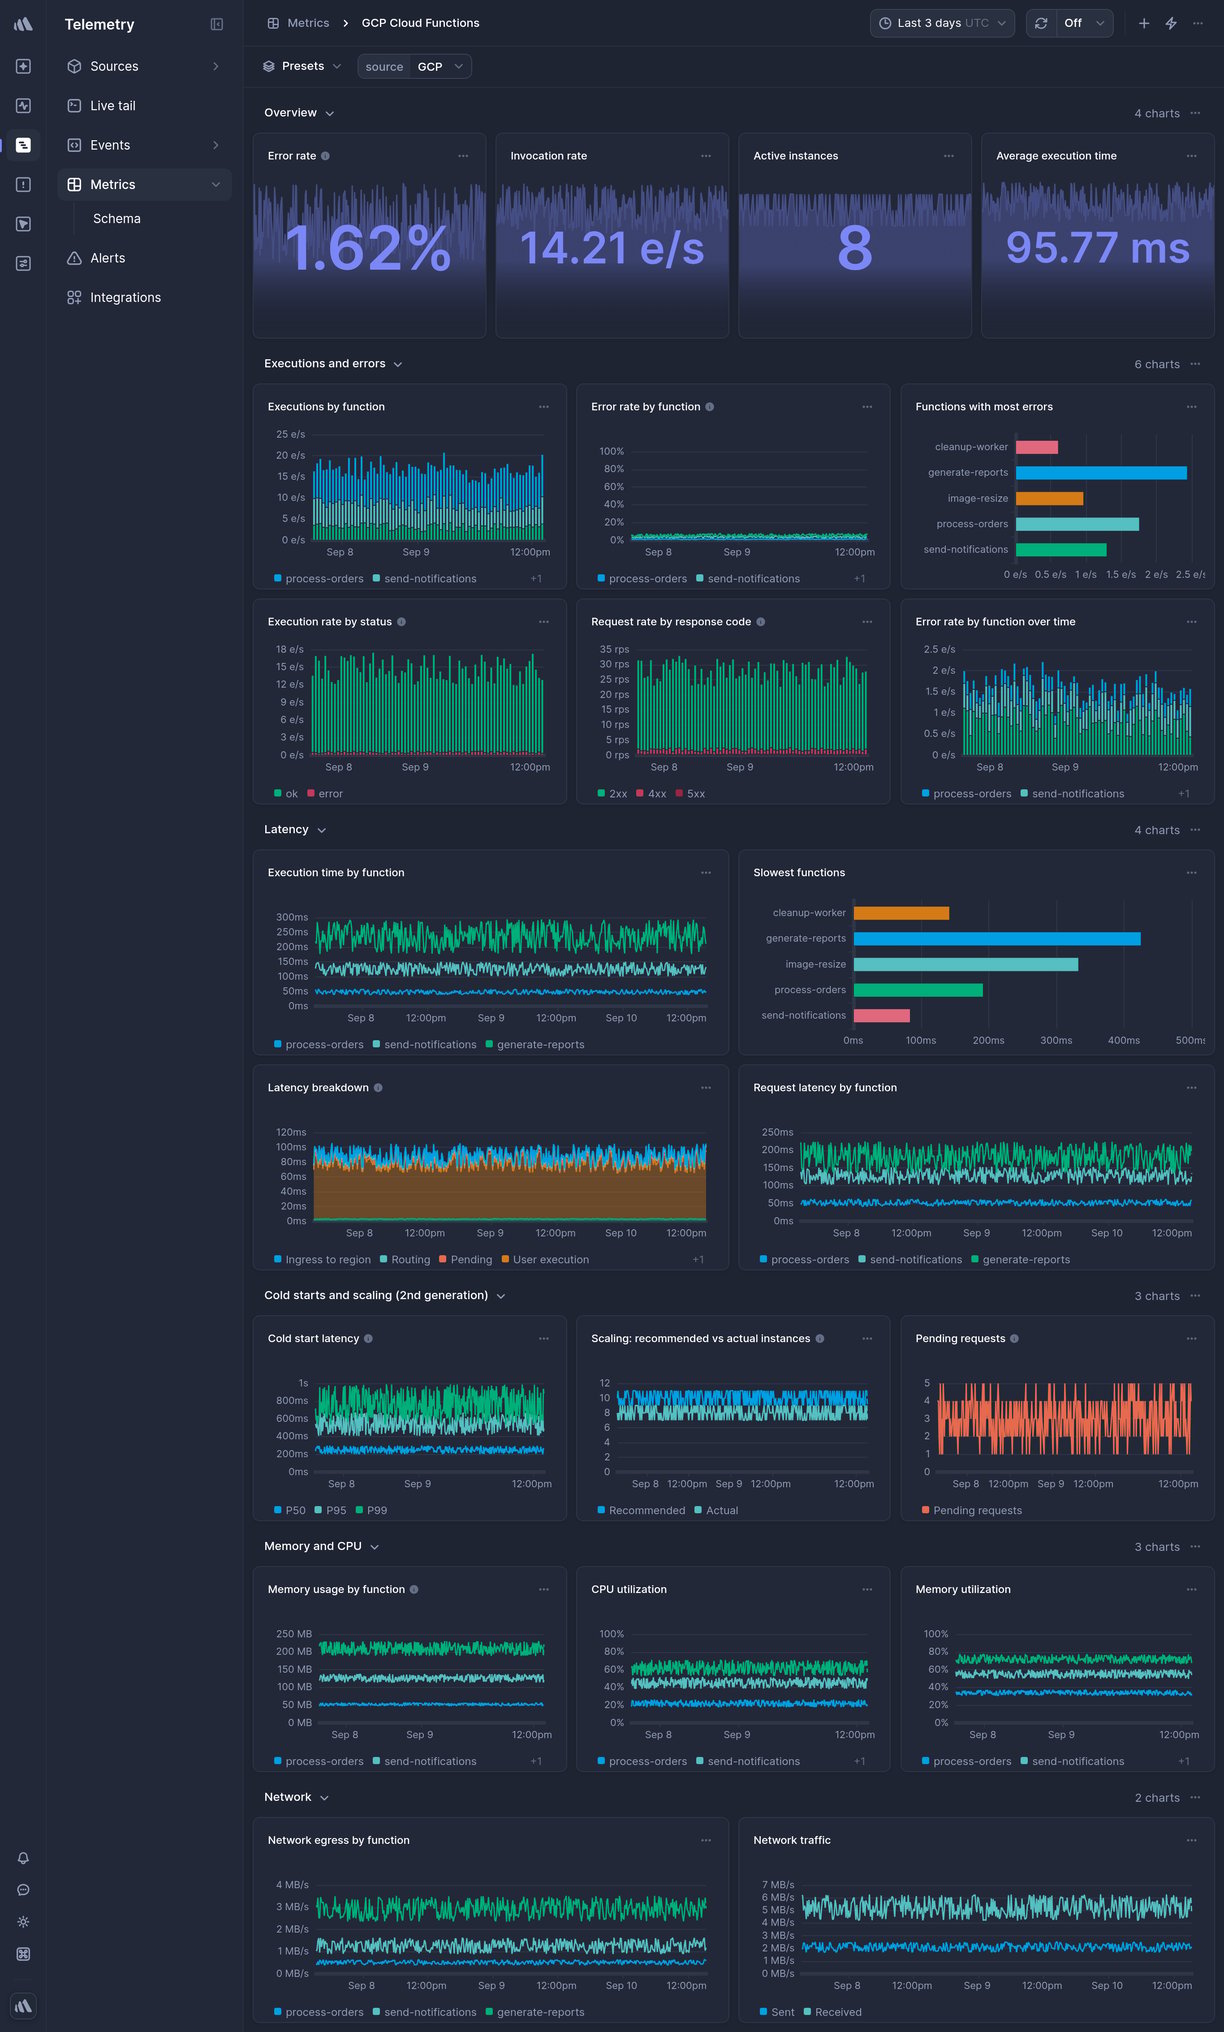Viewport: 1224px width, 2032px height.
Task: Open Active instances card options menu
Action: click(949, 156)
